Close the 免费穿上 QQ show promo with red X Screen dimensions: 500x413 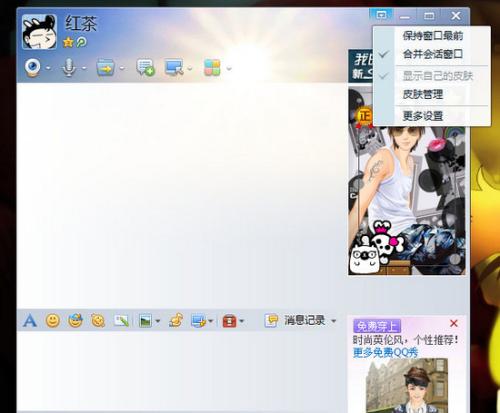pyautogui.click(x=454, y=323)
